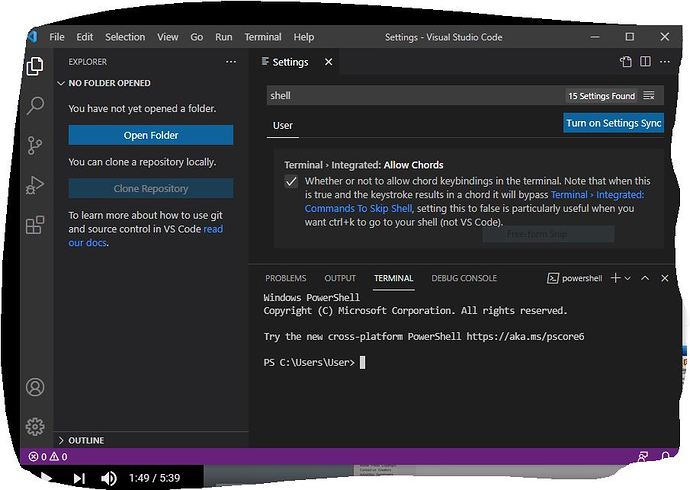Open the Edit menu
The width and height of the screenshot is (690, 490).
84,37
